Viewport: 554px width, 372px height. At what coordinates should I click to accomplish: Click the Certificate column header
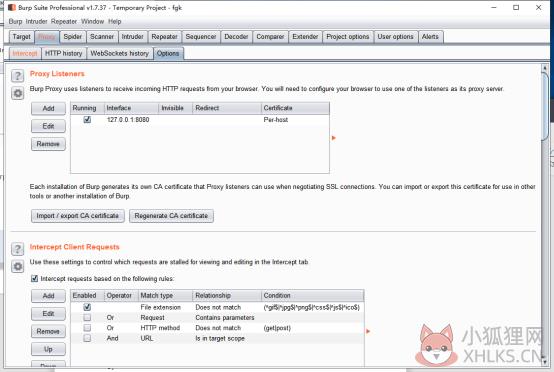pyautogui.click(x=295, y=108)
